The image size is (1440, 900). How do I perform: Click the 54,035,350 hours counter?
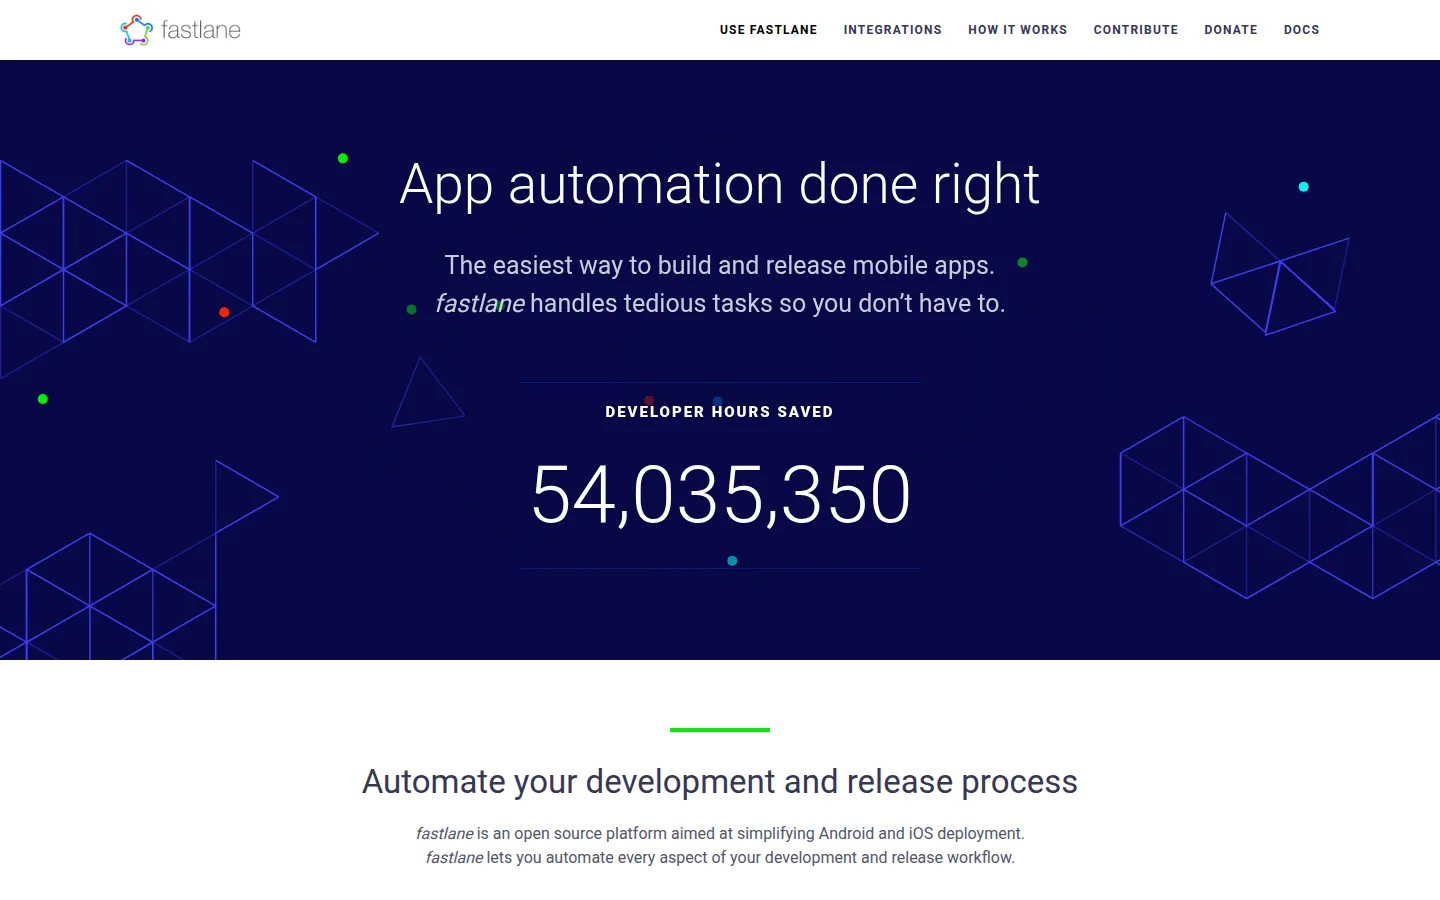click(x=720, y=494)
